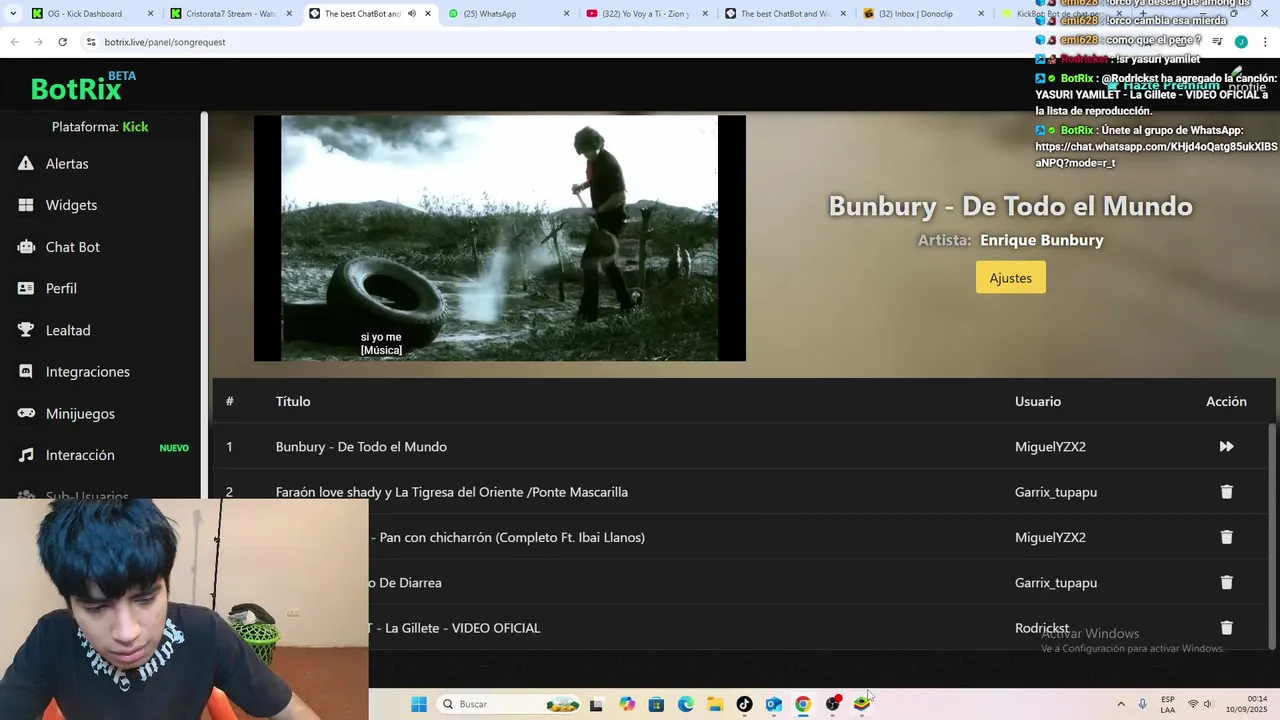Screen dimensions: 1280x720
Task: Click the Alertas warning triangle icon
Action: coord(26,163)
